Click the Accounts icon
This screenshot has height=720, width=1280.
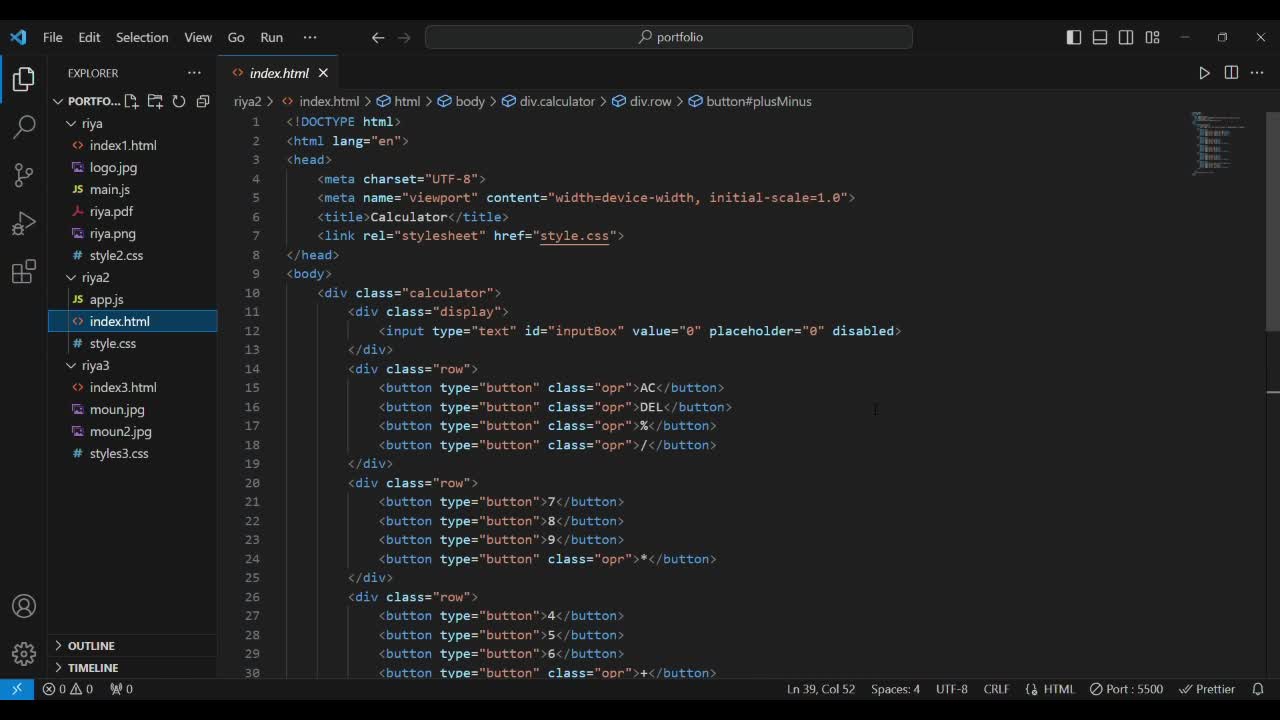point(24,607)
